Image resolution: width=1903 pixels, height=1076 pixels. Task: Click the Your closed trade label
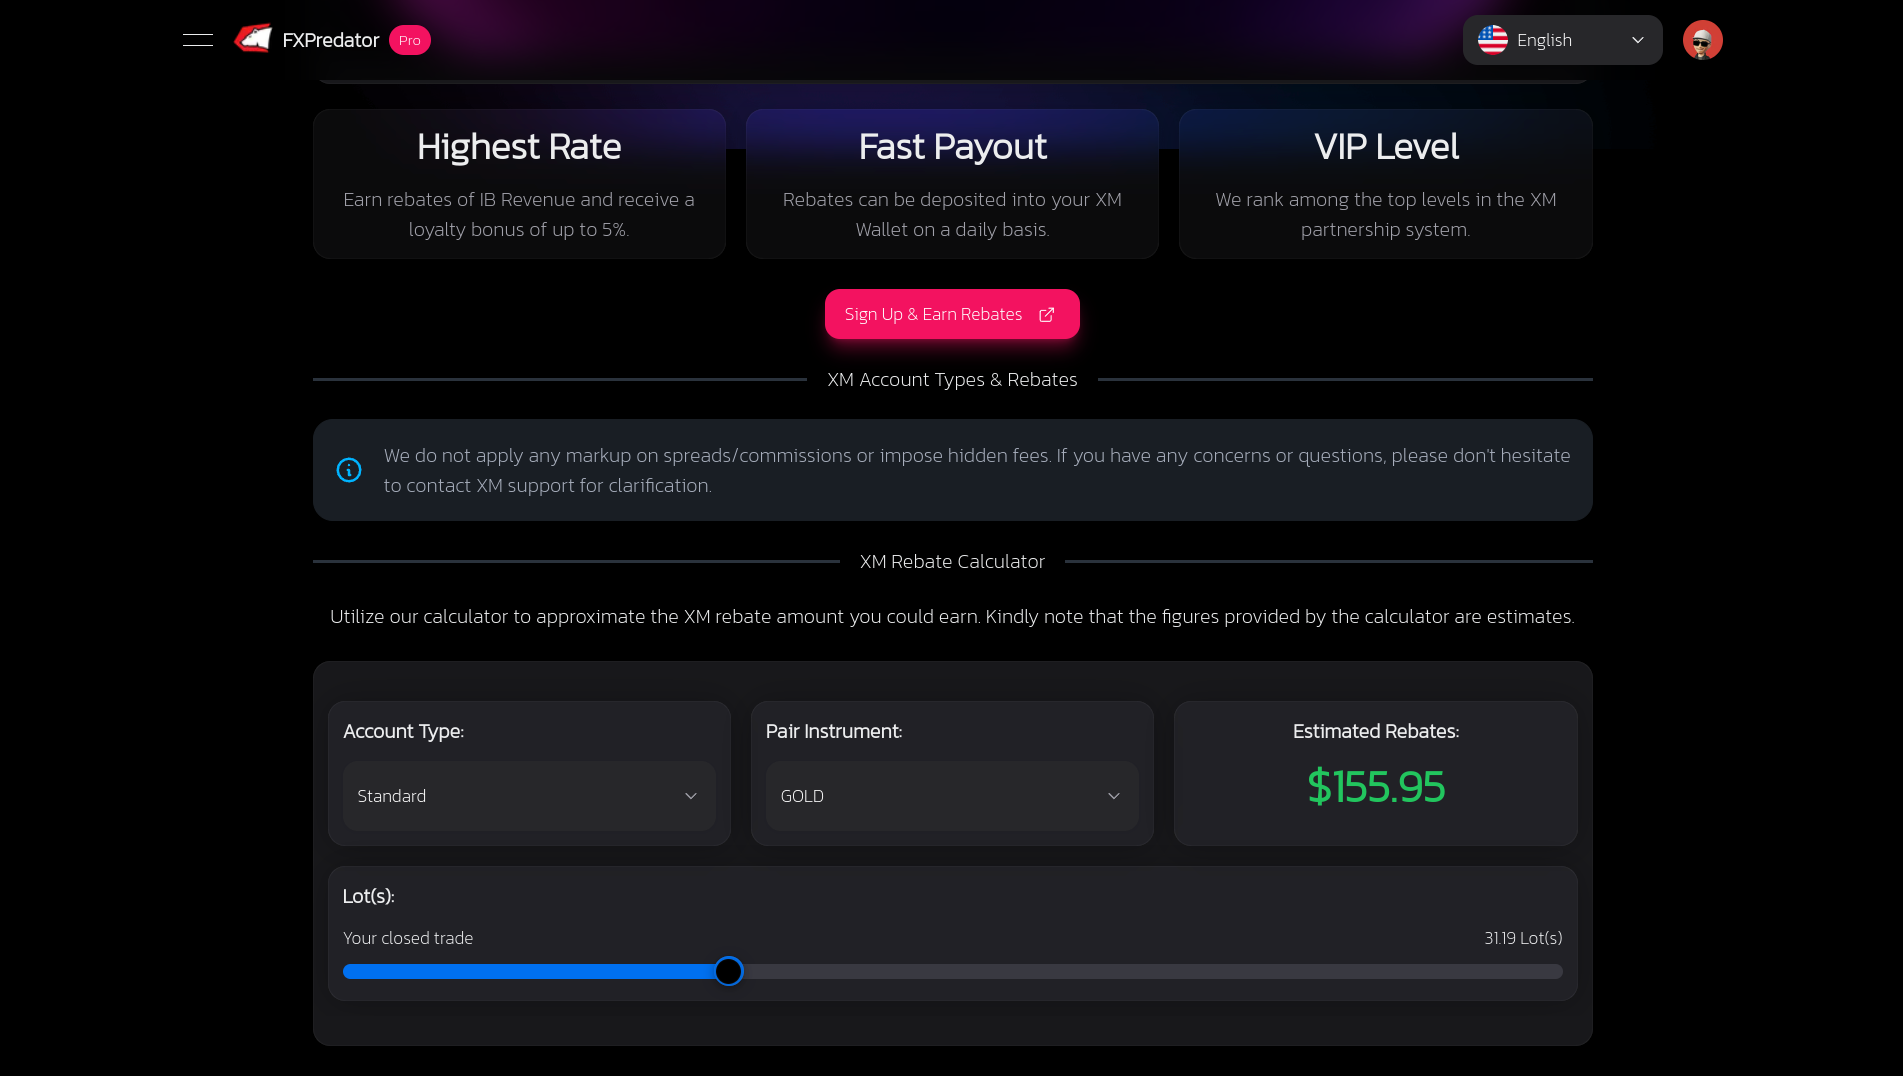tap(408, 938)
